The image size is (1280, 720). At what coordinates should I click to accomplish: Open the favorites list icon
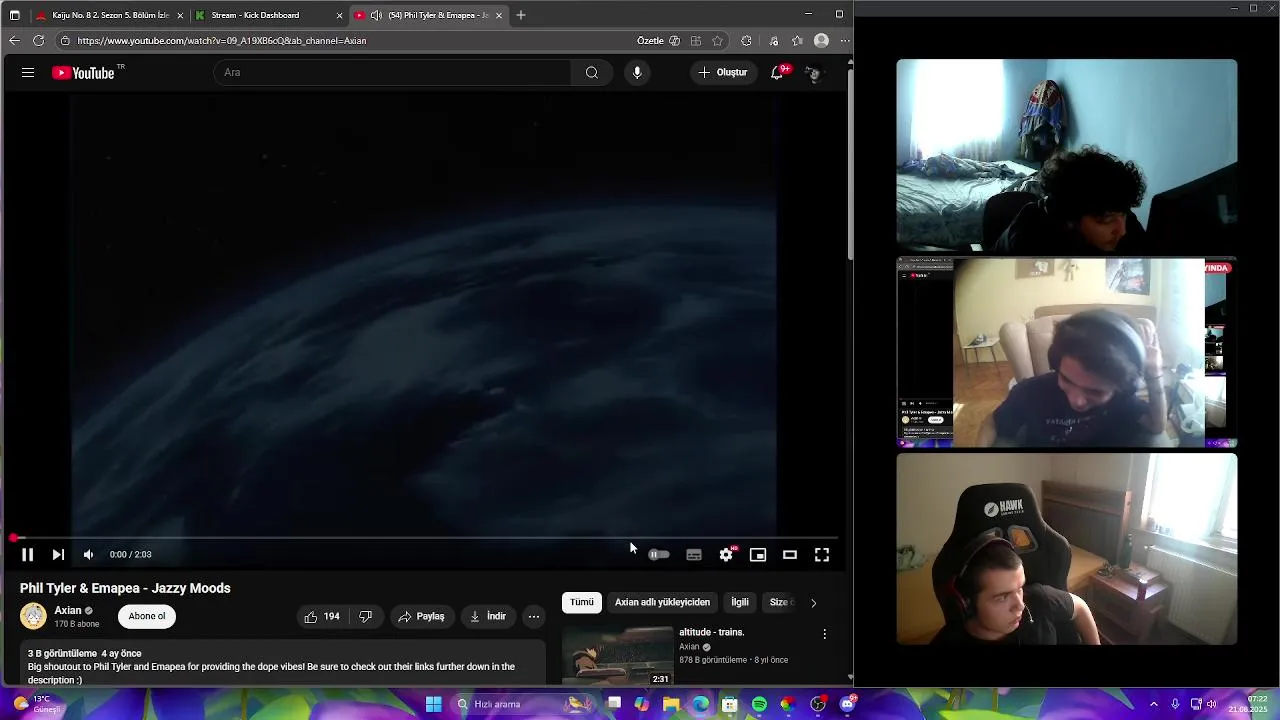tap(797, 41)
